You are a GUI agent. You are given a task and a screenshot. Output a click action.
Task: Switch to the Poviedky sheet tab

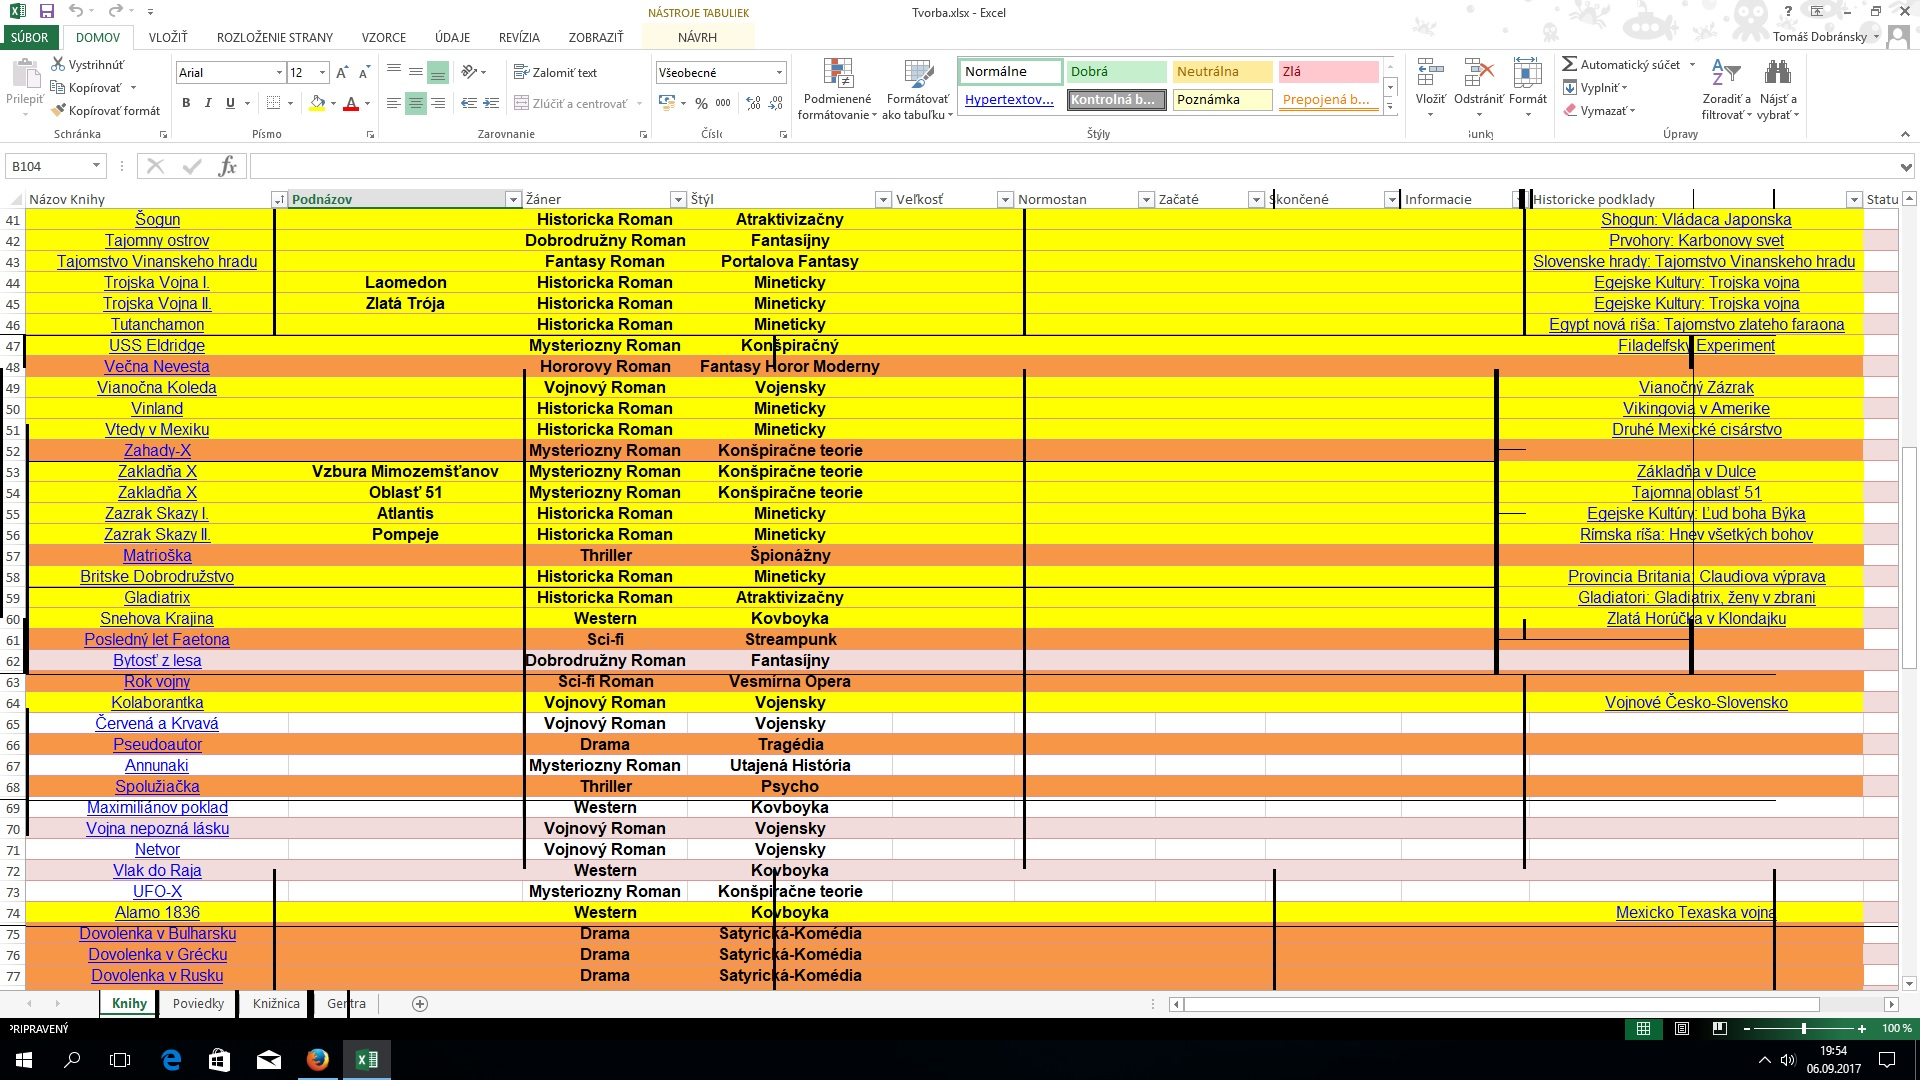click(x=198, y=1004)
